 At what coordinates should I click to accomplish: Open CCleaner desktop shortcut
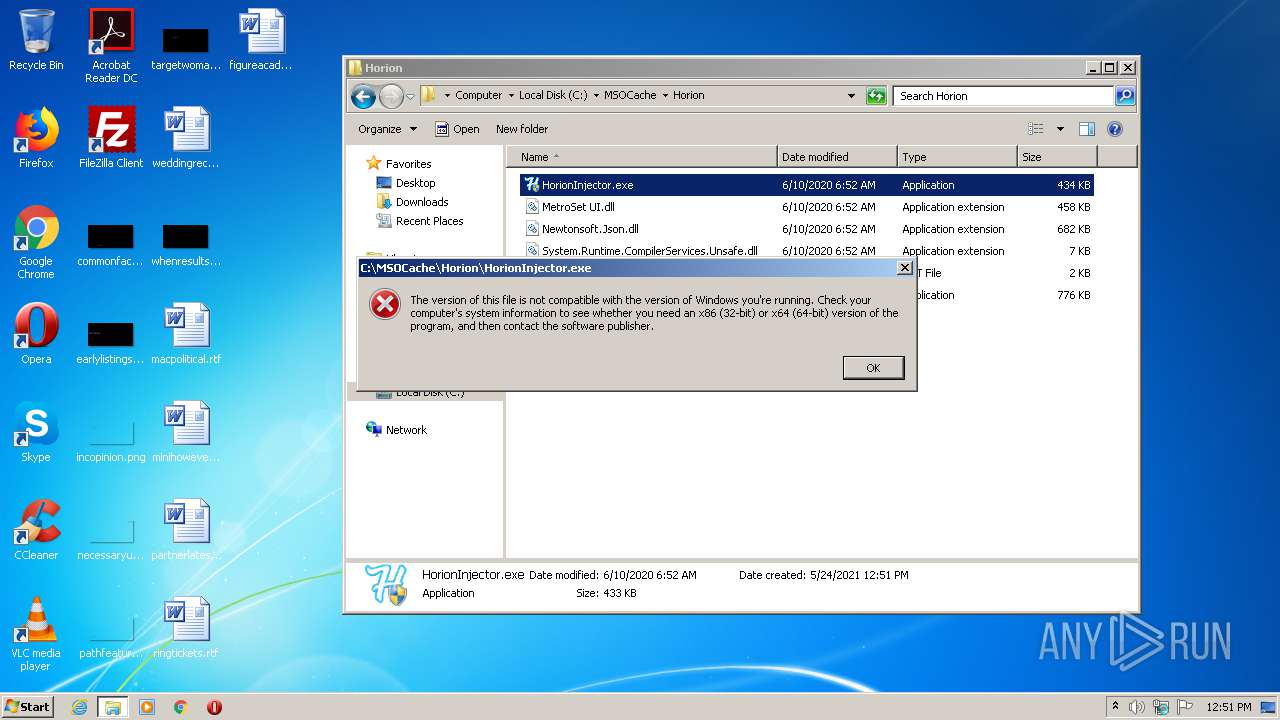[36, 530]
